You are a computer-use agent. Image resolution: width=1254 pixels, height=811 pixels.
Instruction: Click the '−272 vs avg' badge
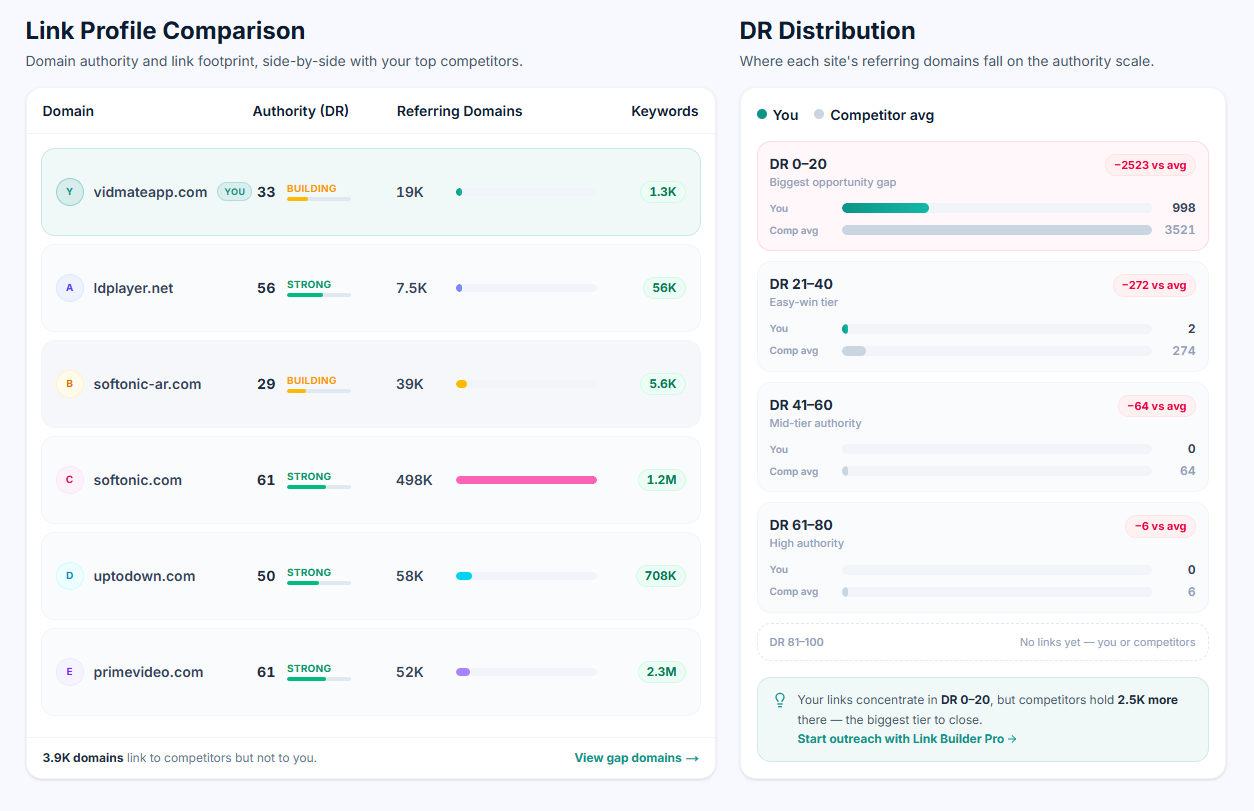tap(1154, 285)
